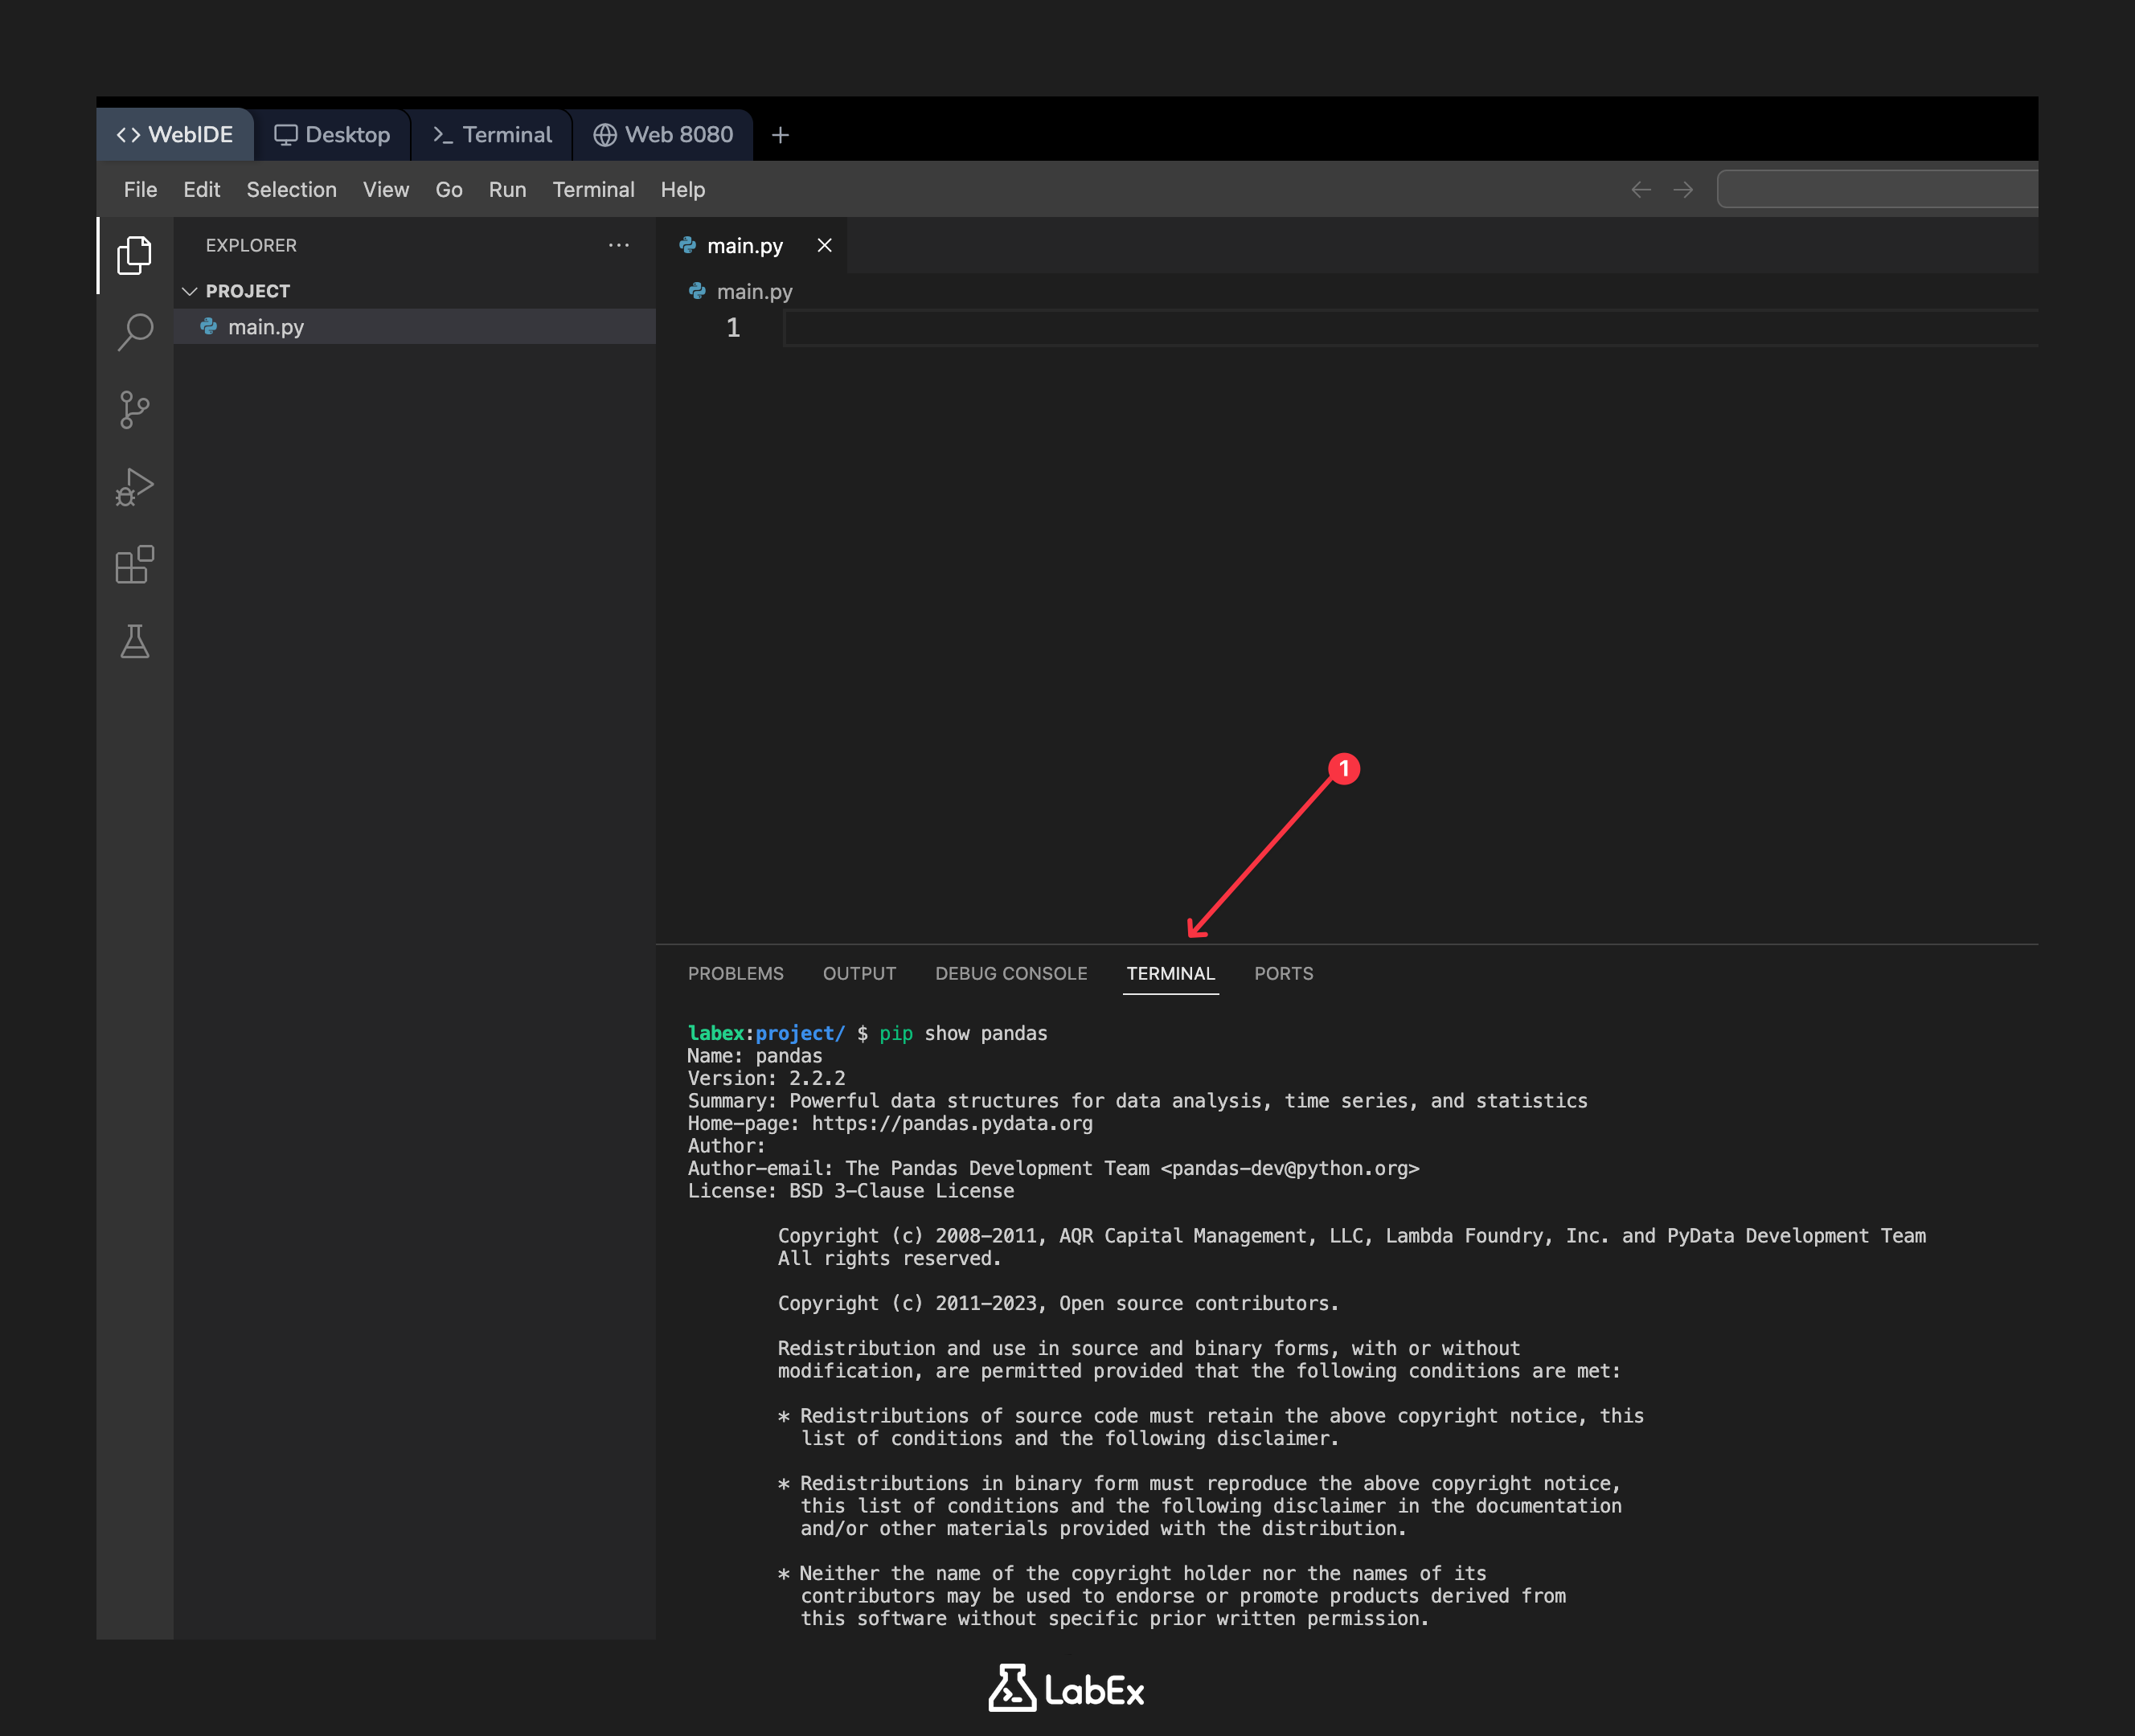2135x1736 pixels.
Task: Switch to the PROBLEMS panel tab
Action: (735, 973)
